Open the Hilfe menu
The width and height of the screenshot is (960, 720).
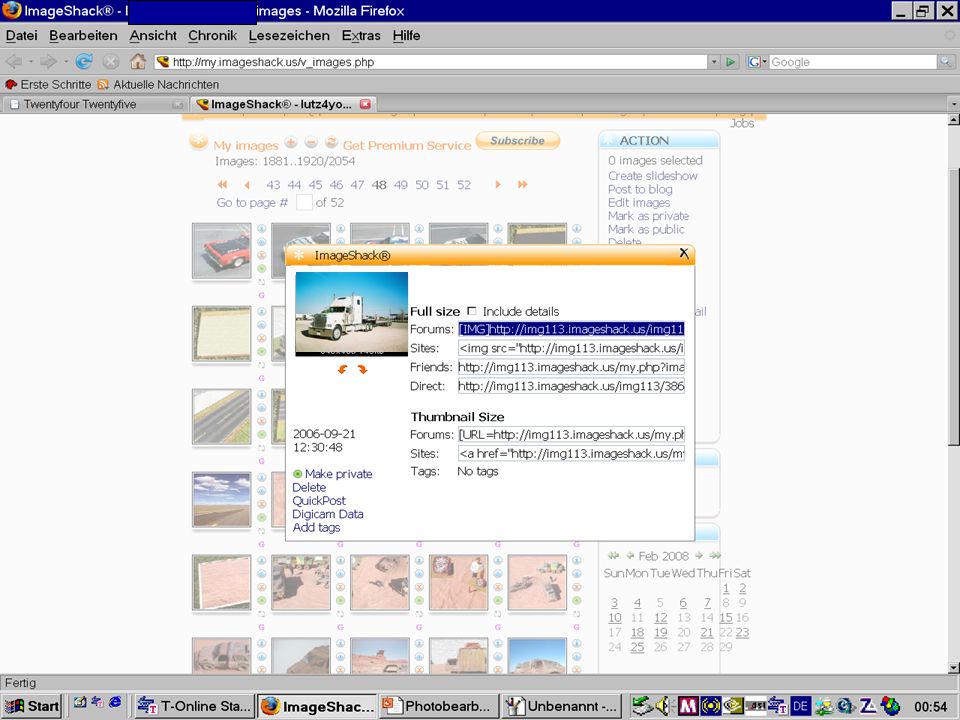[x=407, y=36]
